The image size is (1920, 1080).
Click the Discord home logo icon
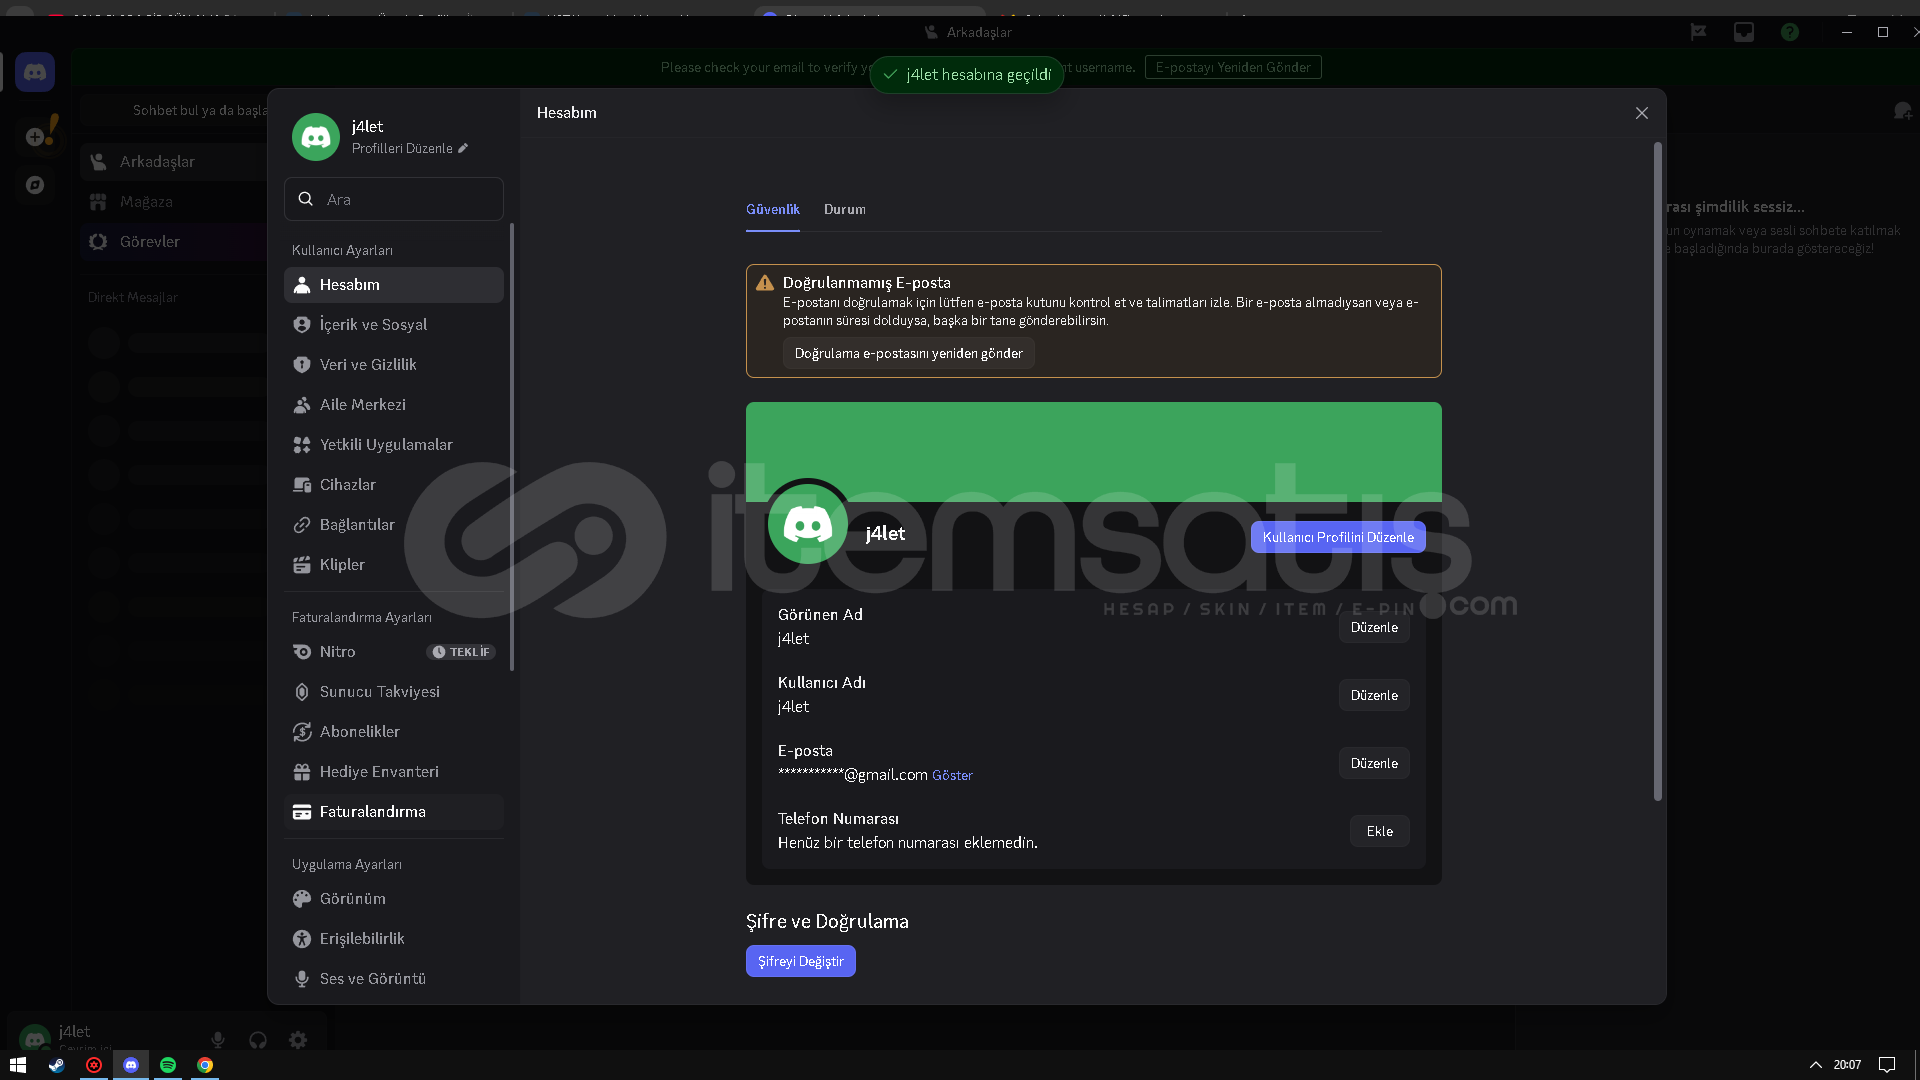pyautogui.click(x=35, y=72)
